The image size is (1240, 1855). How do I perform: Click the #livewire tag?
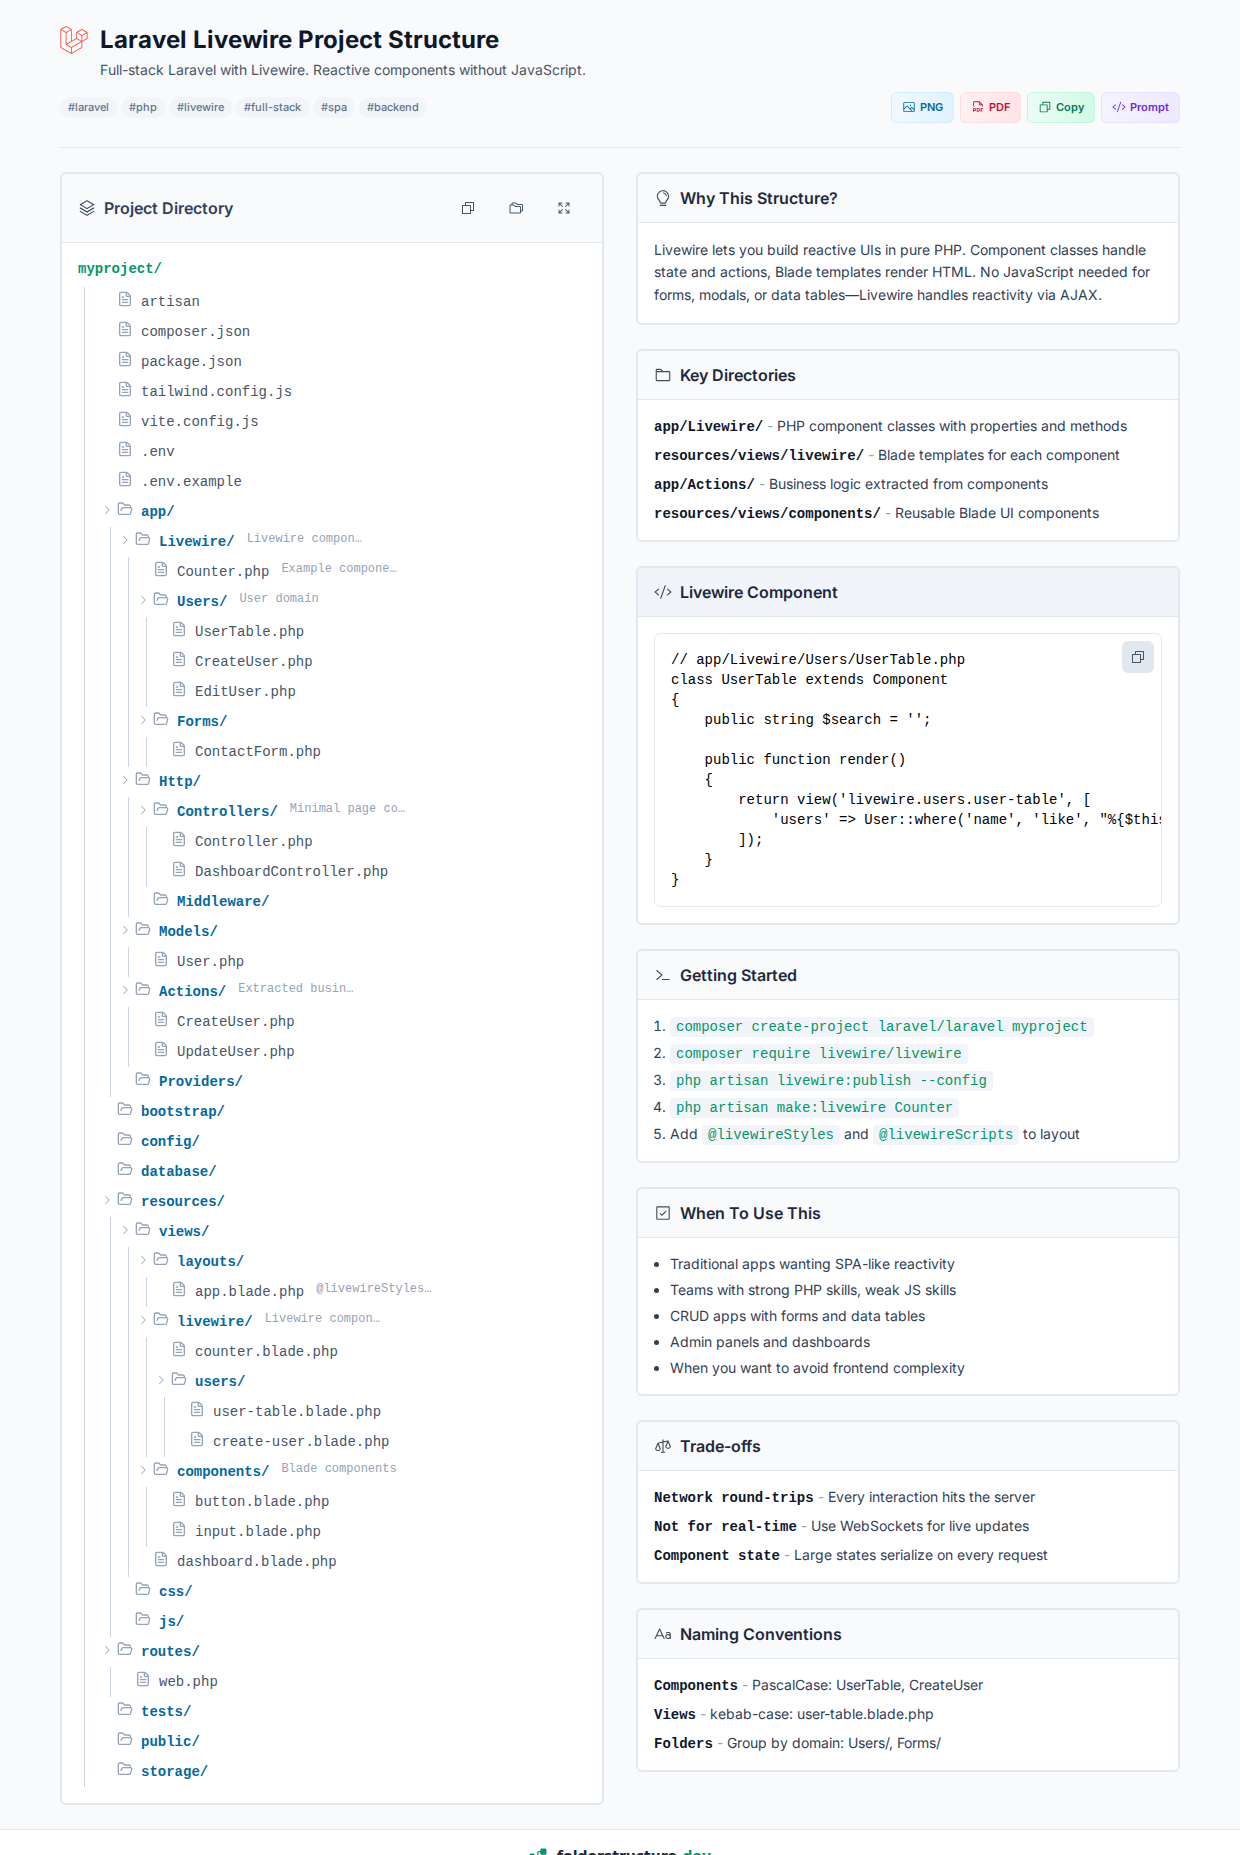[201, 107]
